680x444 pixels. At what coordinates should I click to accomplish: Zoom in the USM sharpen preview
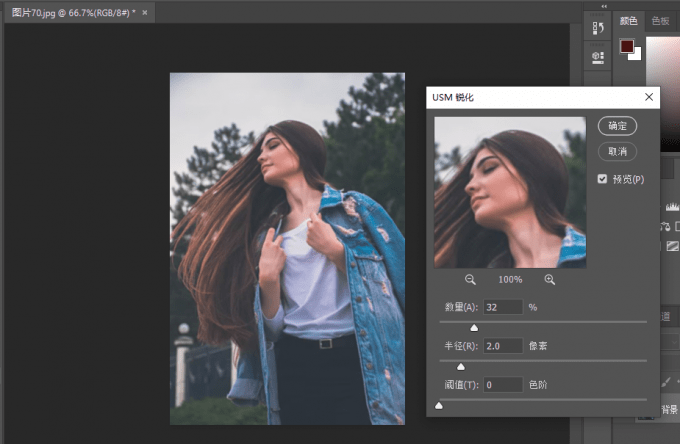[x=549, y=280]
